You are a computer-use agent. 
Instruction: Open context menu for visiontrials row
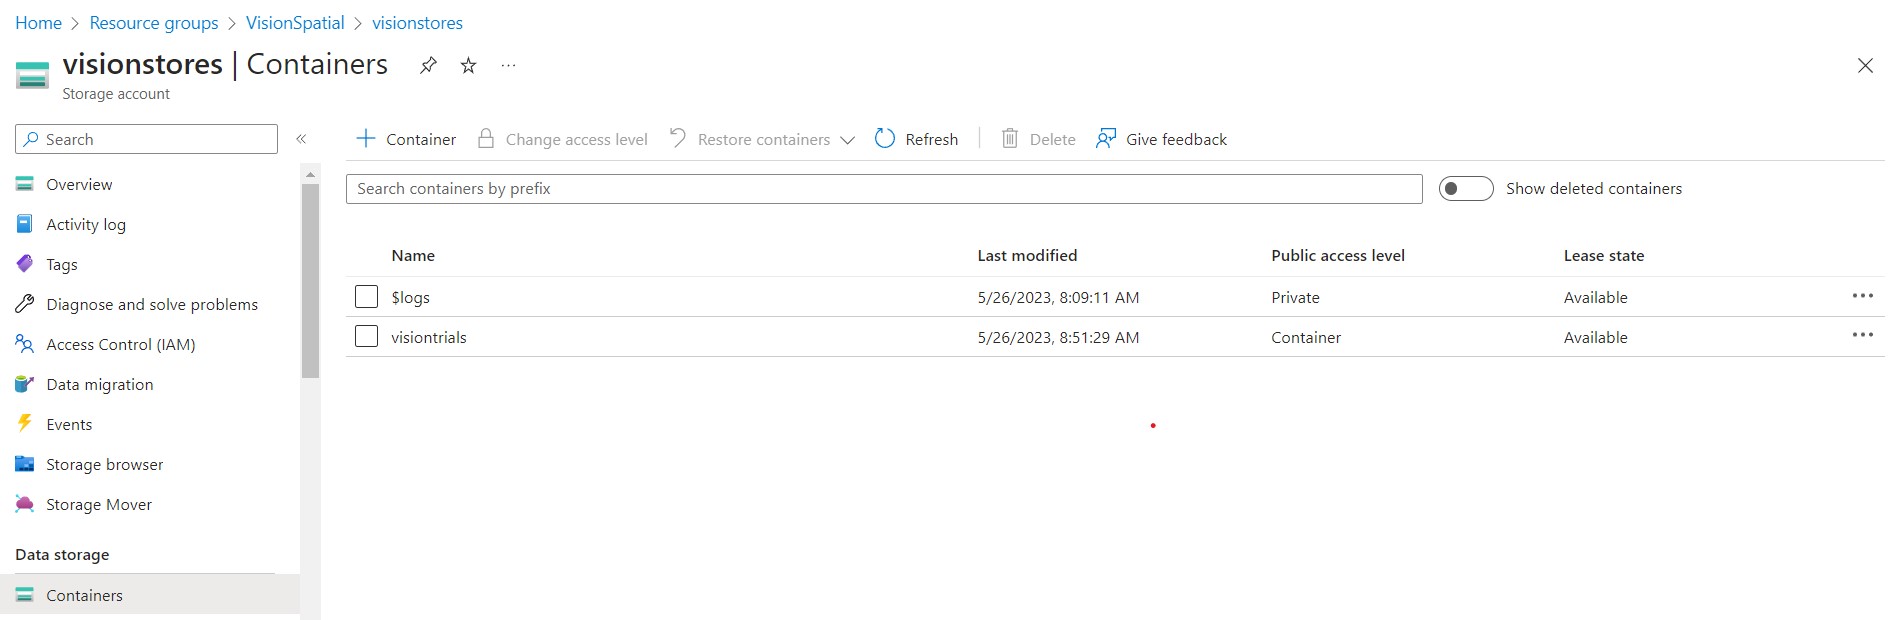[1862, 335]
